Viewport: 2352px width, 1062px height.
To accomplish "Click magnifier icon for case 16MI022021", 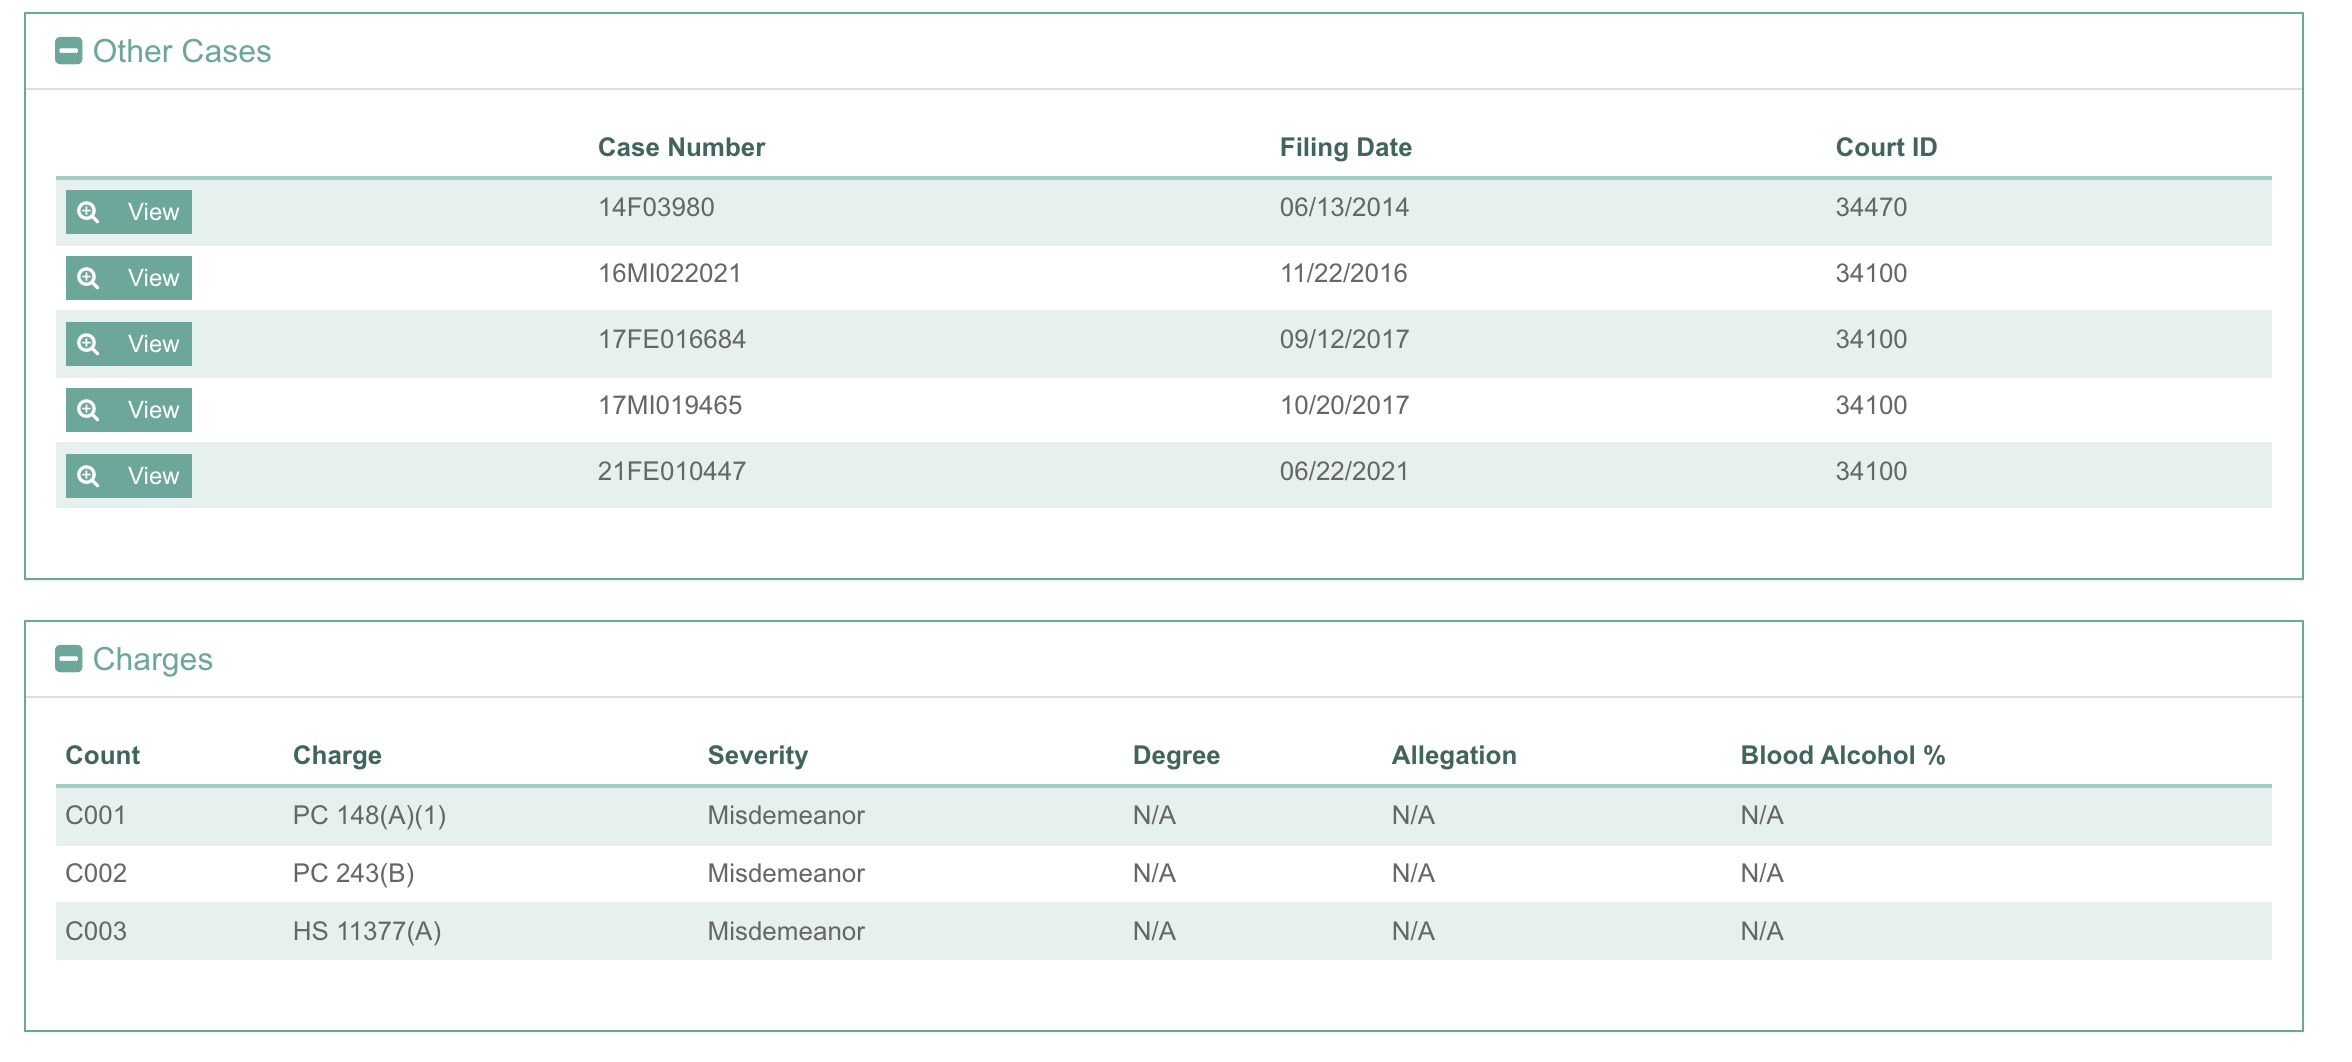I will click(89, 278).
